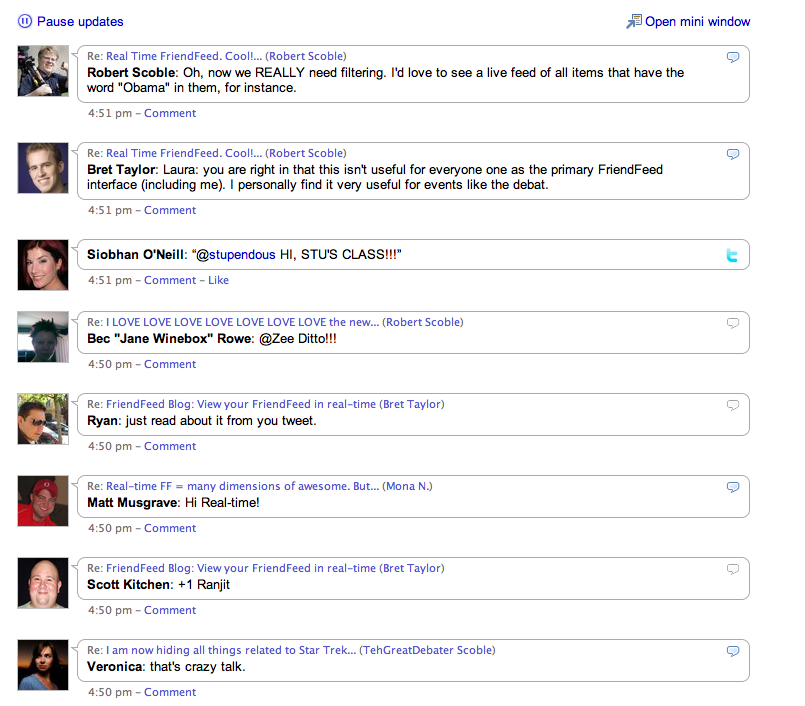This screenshot has height=706, width=805.
Task: Click the bold name "Siobhan O'Neill"
Action: tap(136, 255)
